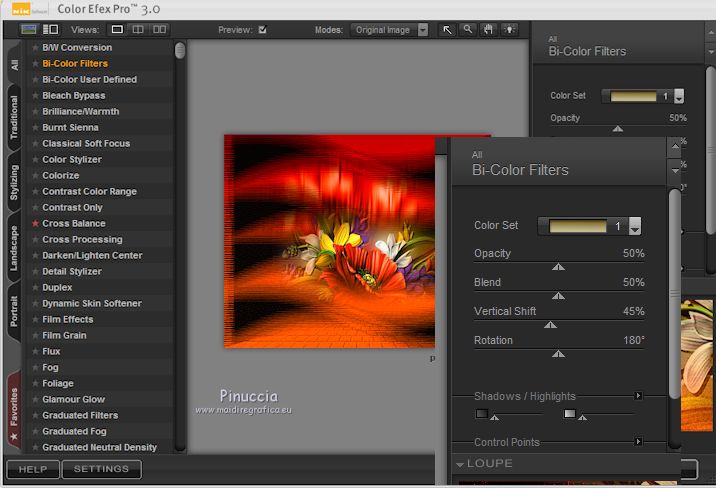
Task: Click the HELP button
Action: point(33,469)
